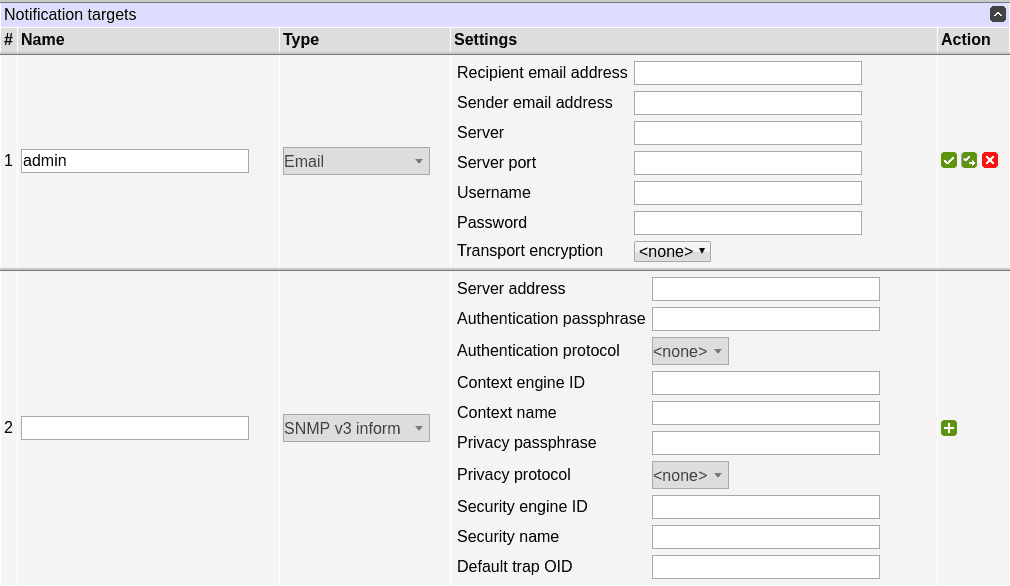This screenshot has width=1010, height=586.
Task: Collapse the Notification targets panel
Action: (997, 14)
